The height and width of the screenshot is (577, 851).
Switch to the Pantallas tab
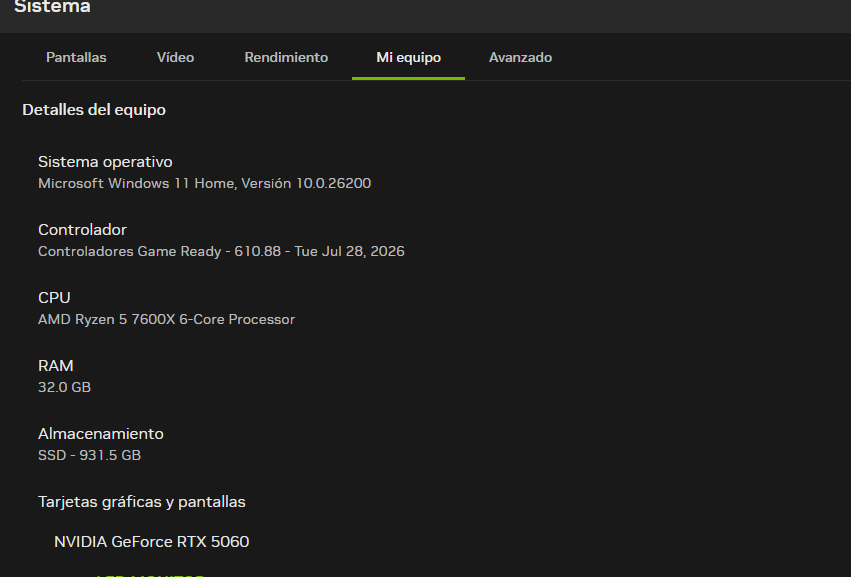coord(76,58)
